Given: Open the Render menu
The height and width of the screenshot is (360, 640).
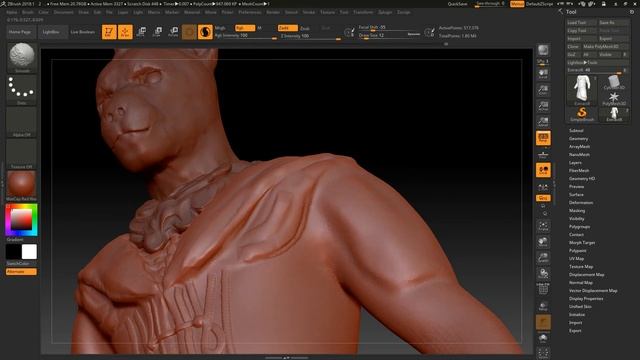Looking at the screenshot, I should (273, 12).
